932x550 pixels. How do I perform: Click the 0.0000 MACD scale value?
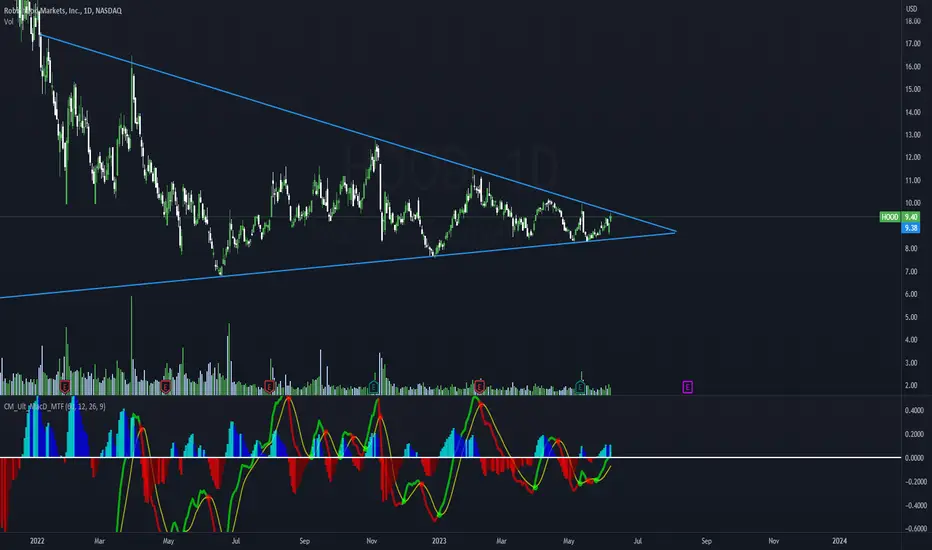914,458
